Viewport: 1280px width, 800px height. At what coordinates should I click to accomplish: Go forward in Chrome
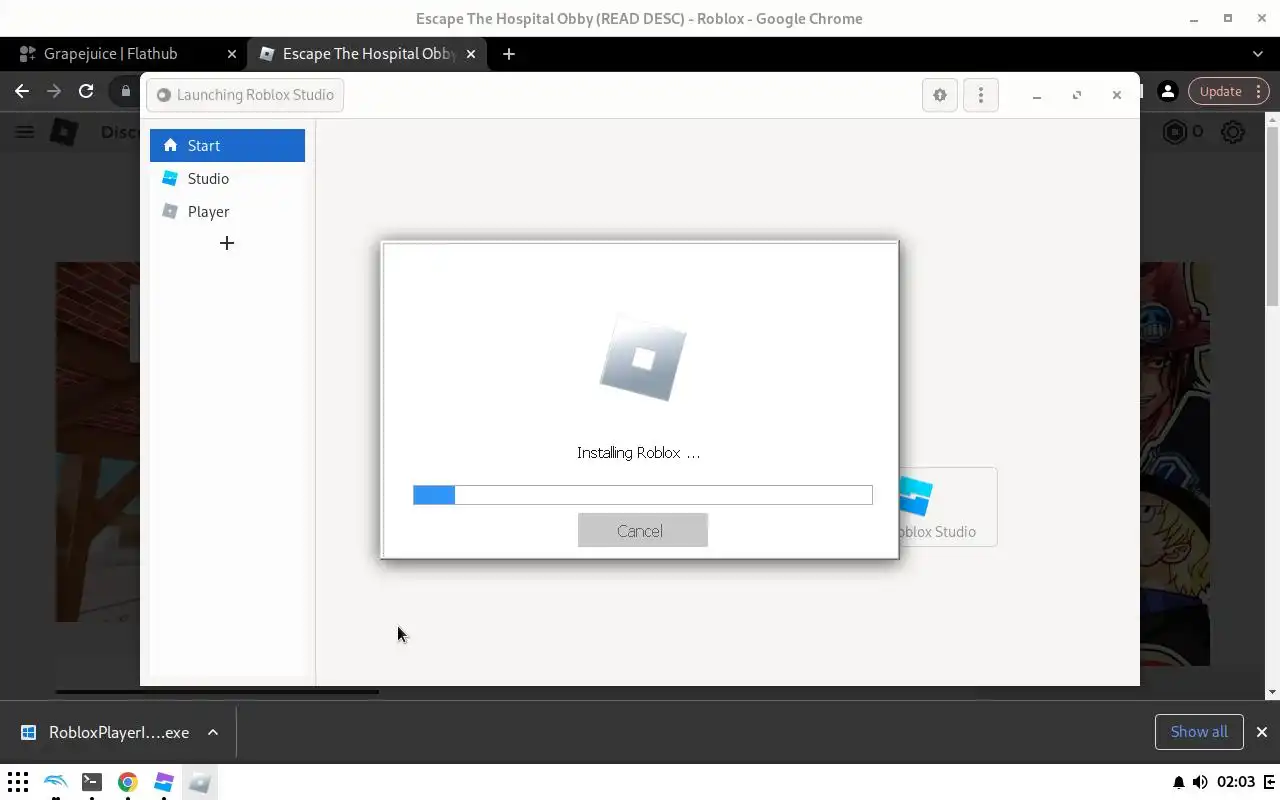click(x=54, y=91)
